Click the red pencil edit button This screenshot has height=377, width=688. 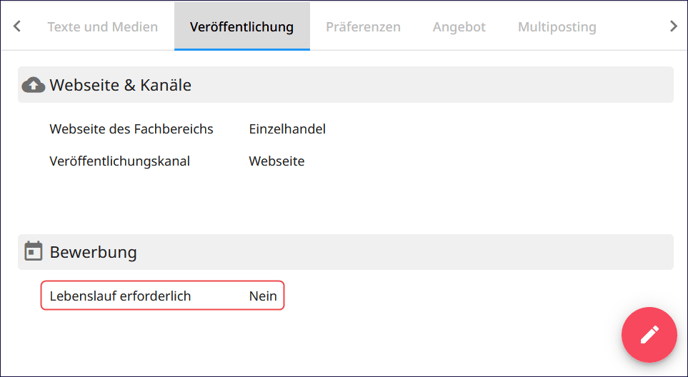pos(649,335)
